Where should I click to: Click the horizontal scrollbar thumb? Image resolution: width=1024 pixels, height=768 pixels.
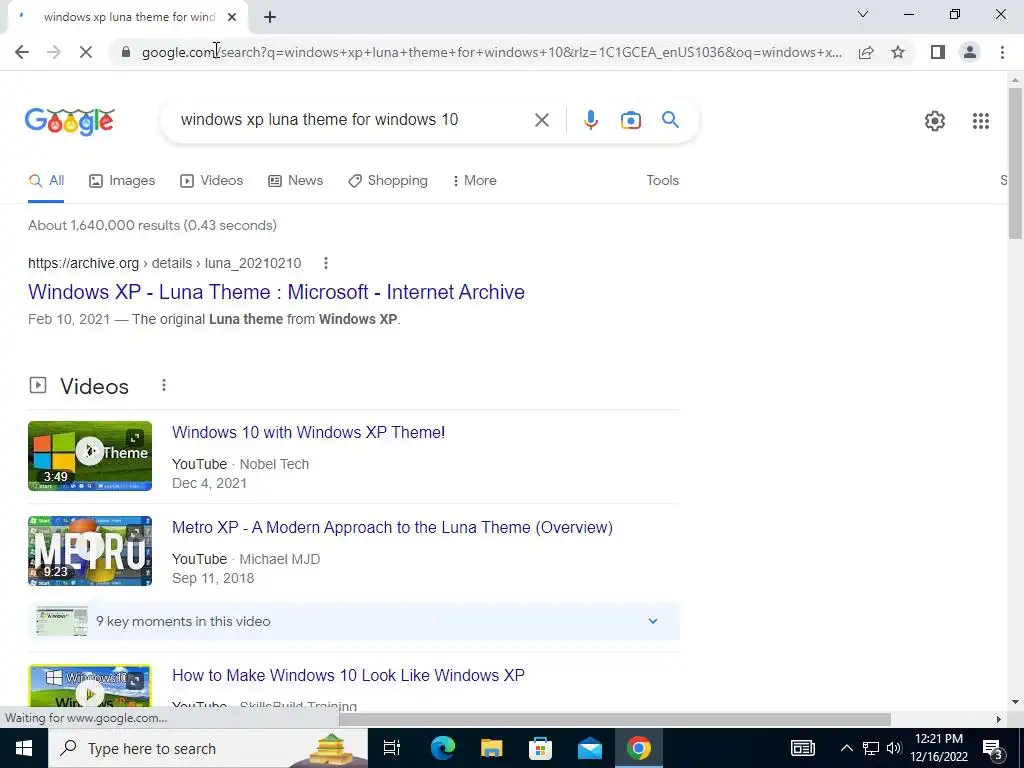(x=615, y=719)
